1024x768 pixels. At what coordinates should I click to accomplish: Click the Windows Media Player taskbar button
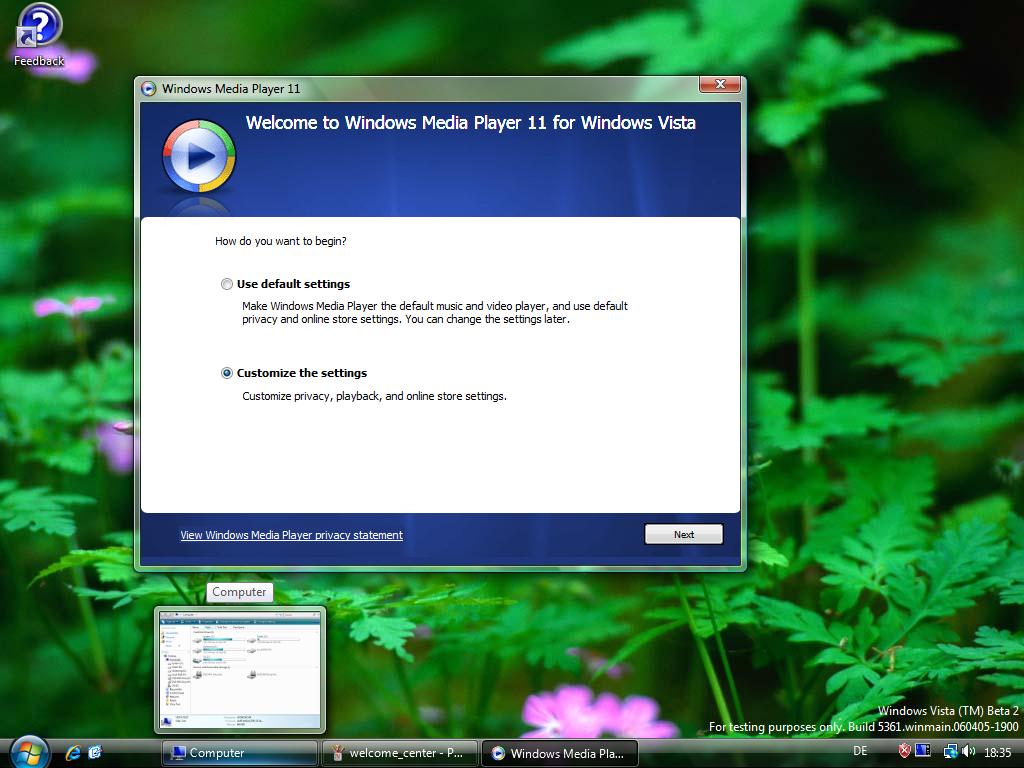(x=560, y=753)
